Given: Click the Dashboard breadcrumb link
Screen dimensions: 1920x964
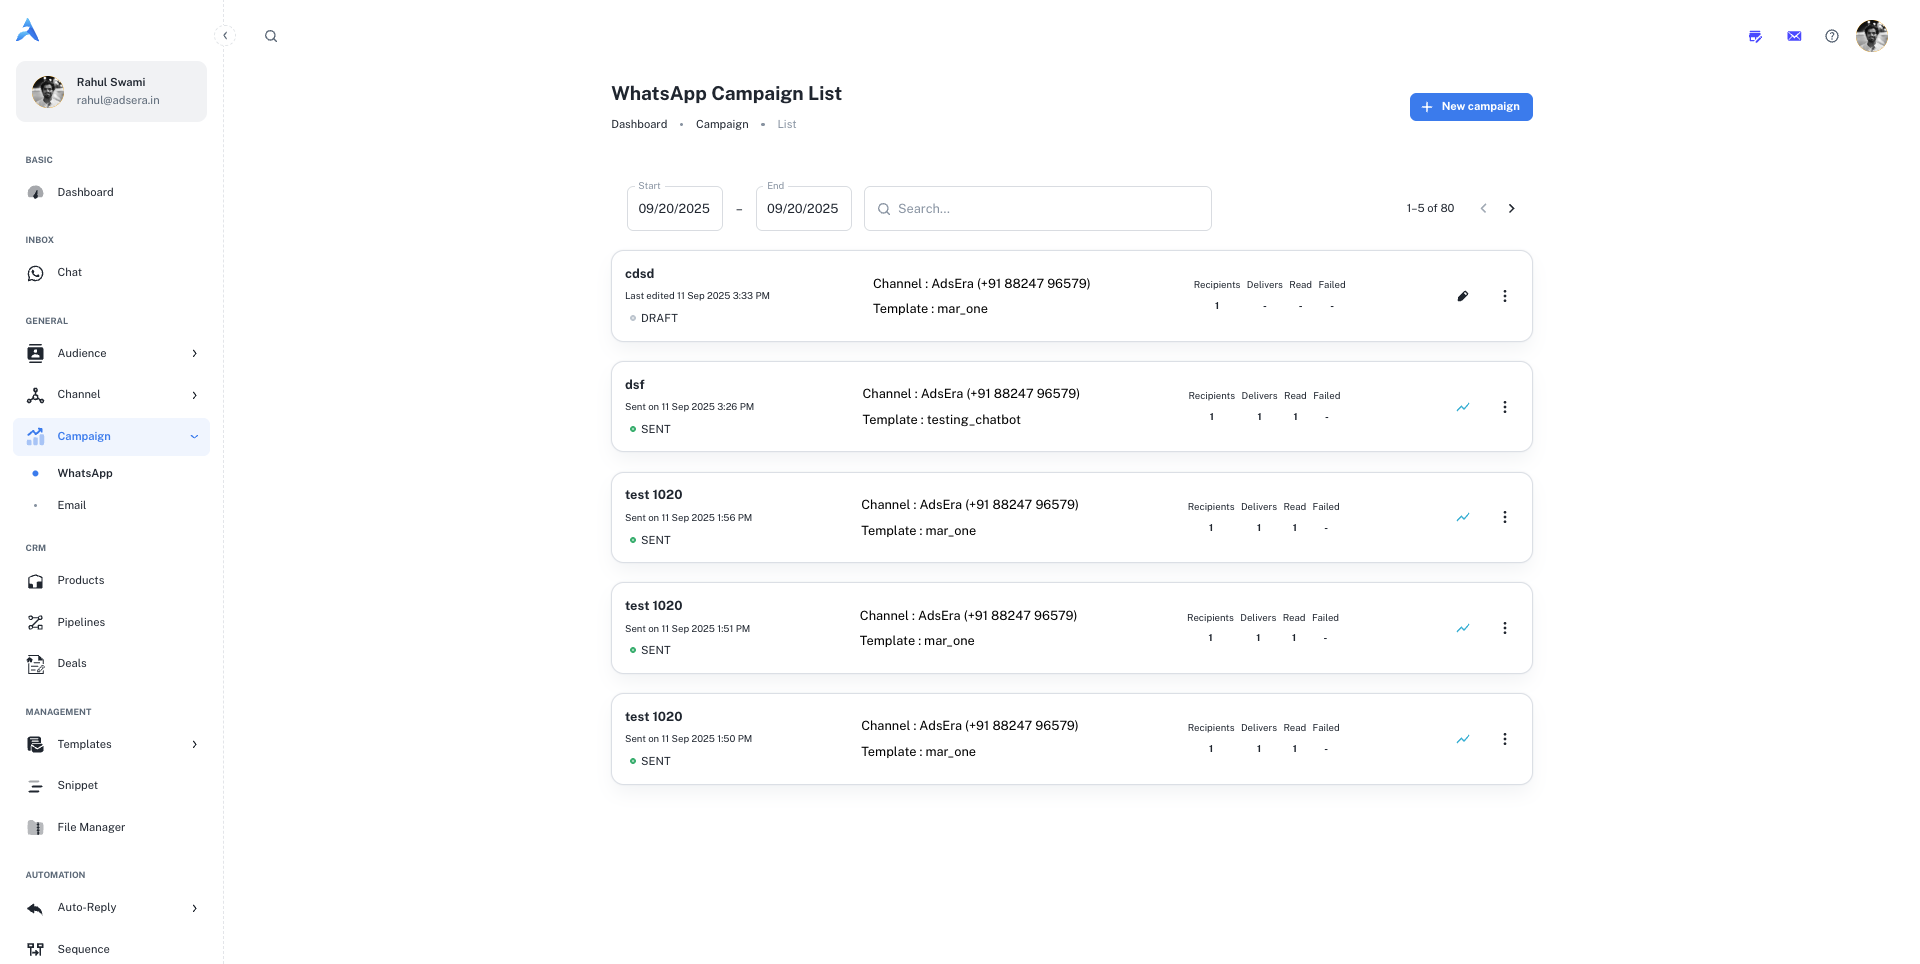Looking at the screenshot, I should pyautogui.click(x=639, y=124).
